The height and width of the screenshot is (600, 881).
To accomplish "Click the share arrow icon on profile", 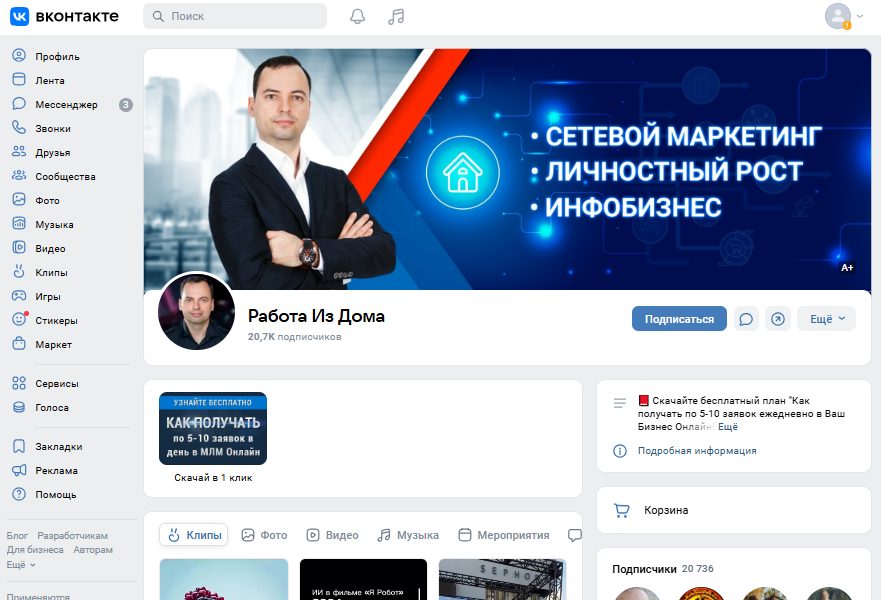I will (778, 319).
